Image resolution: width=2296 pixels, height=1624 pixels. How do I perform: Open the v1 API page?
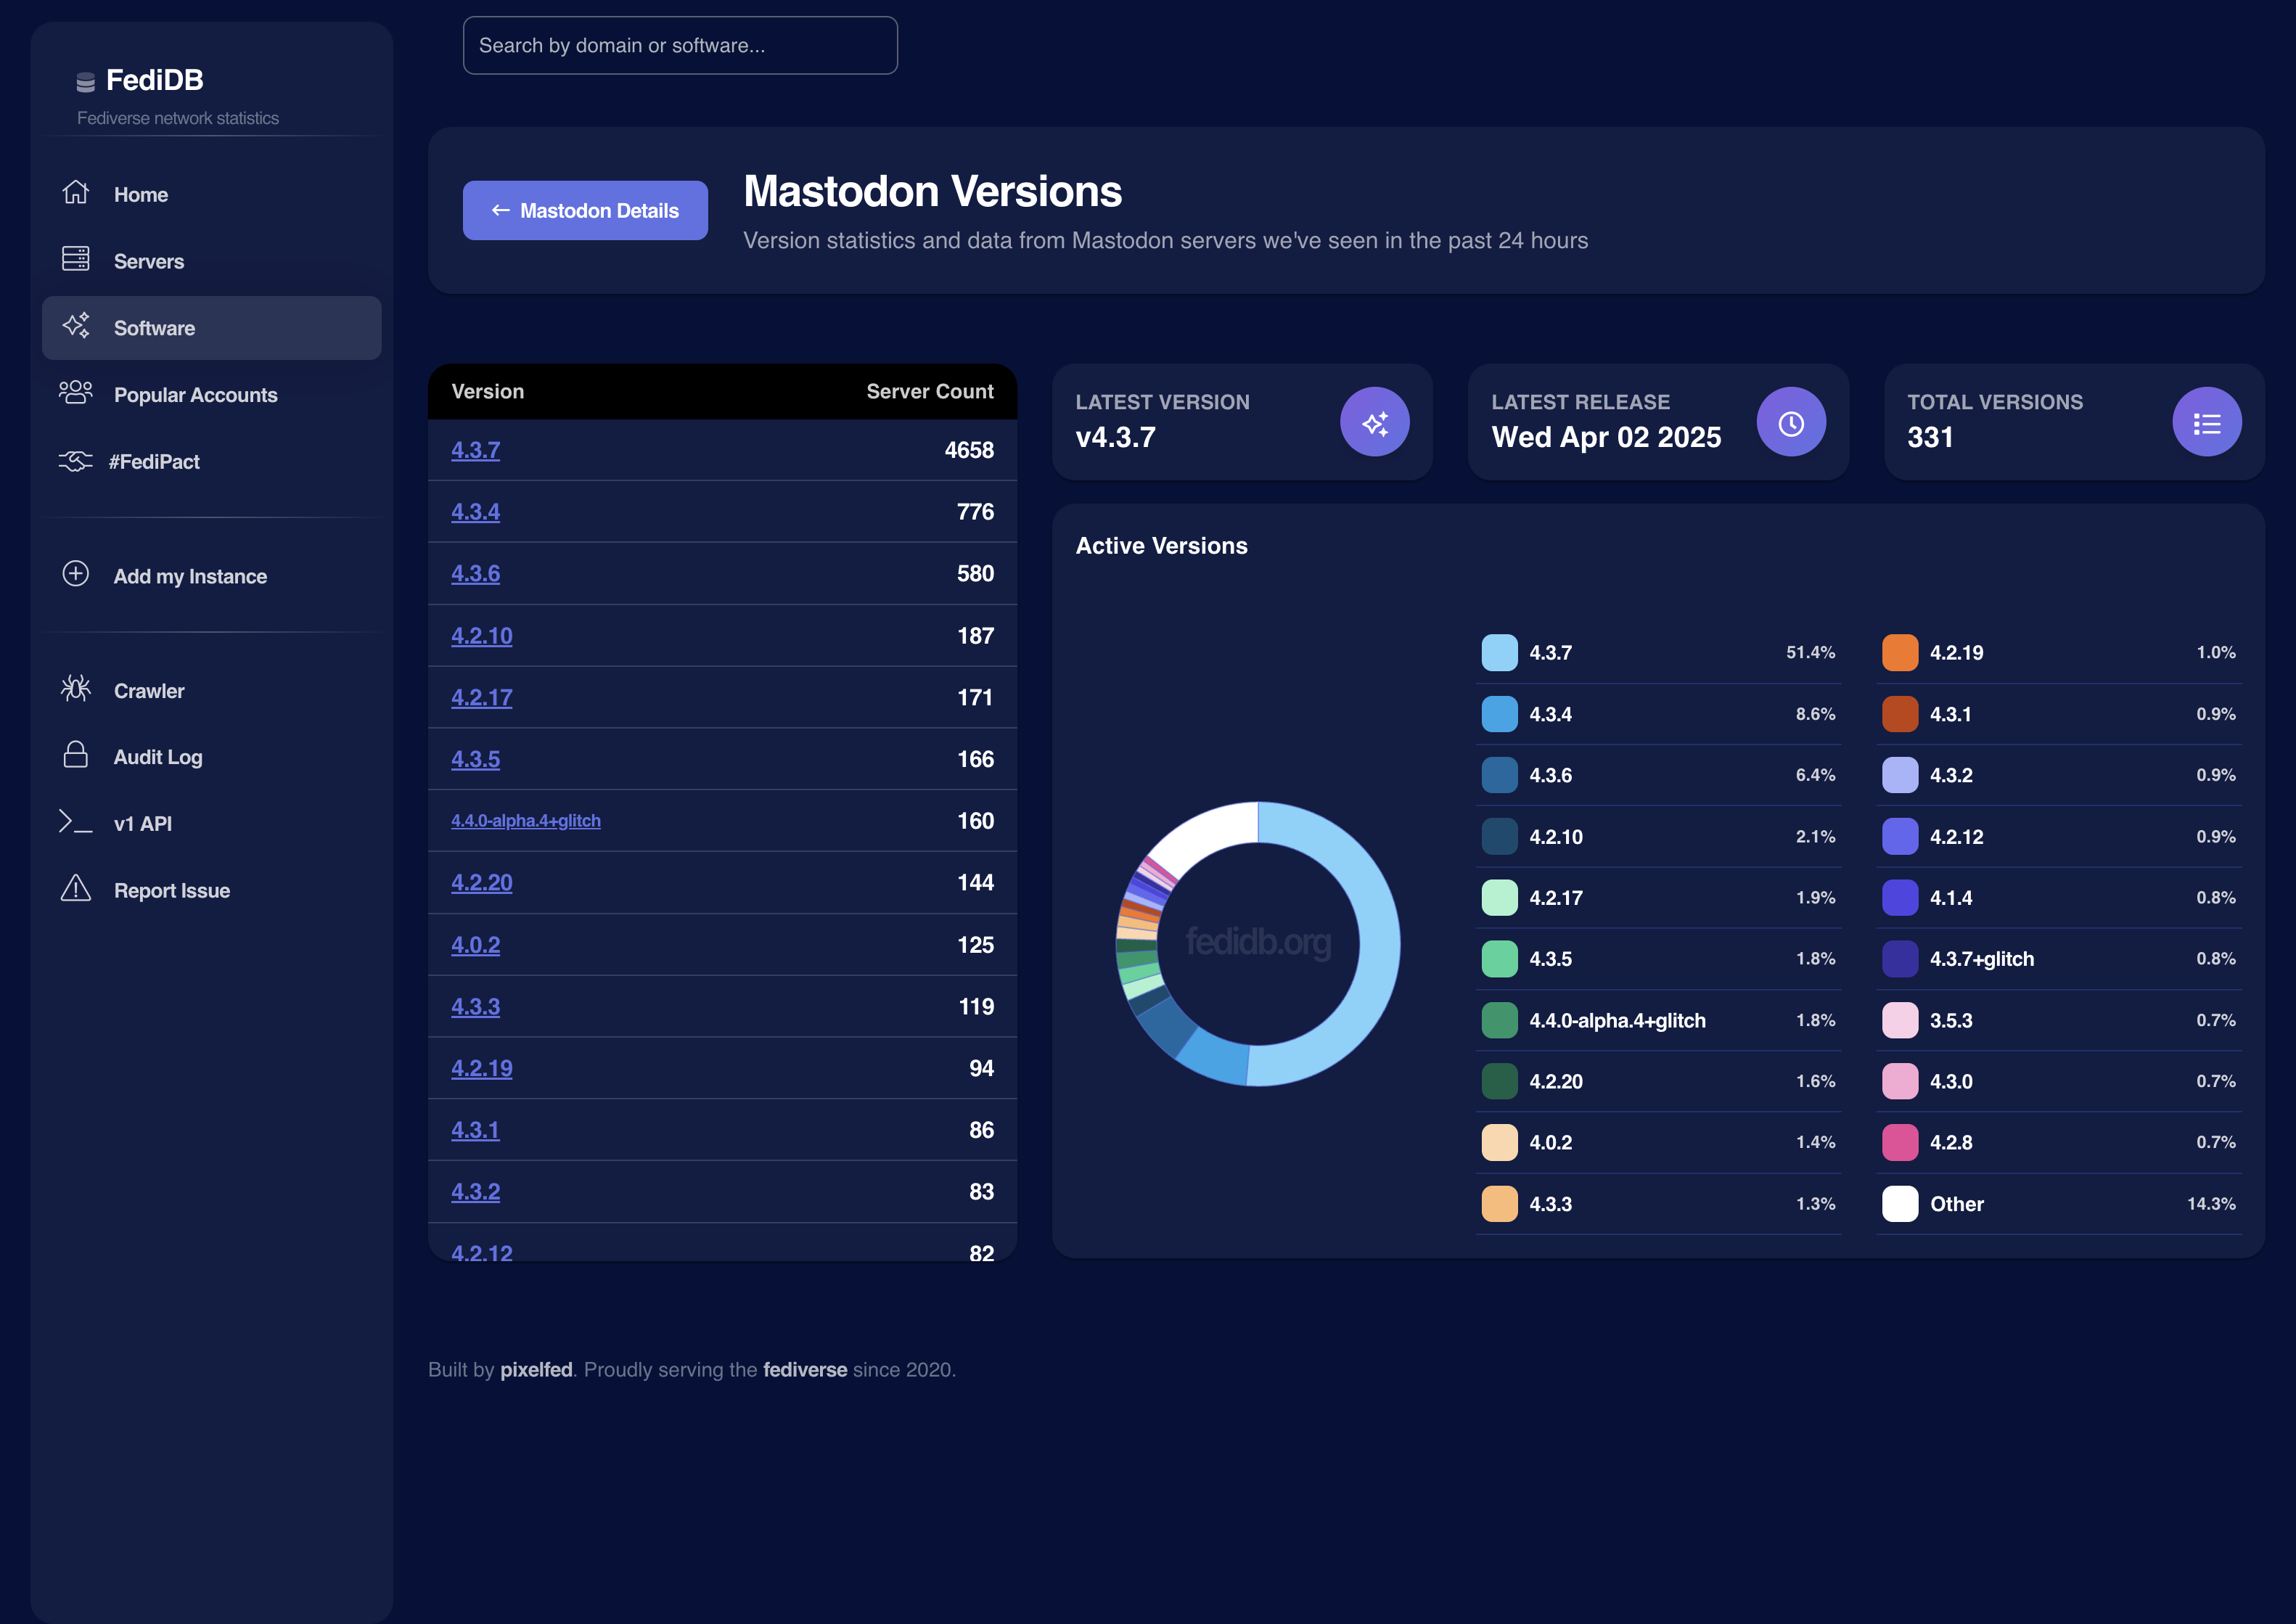click(x=211, y=824)
